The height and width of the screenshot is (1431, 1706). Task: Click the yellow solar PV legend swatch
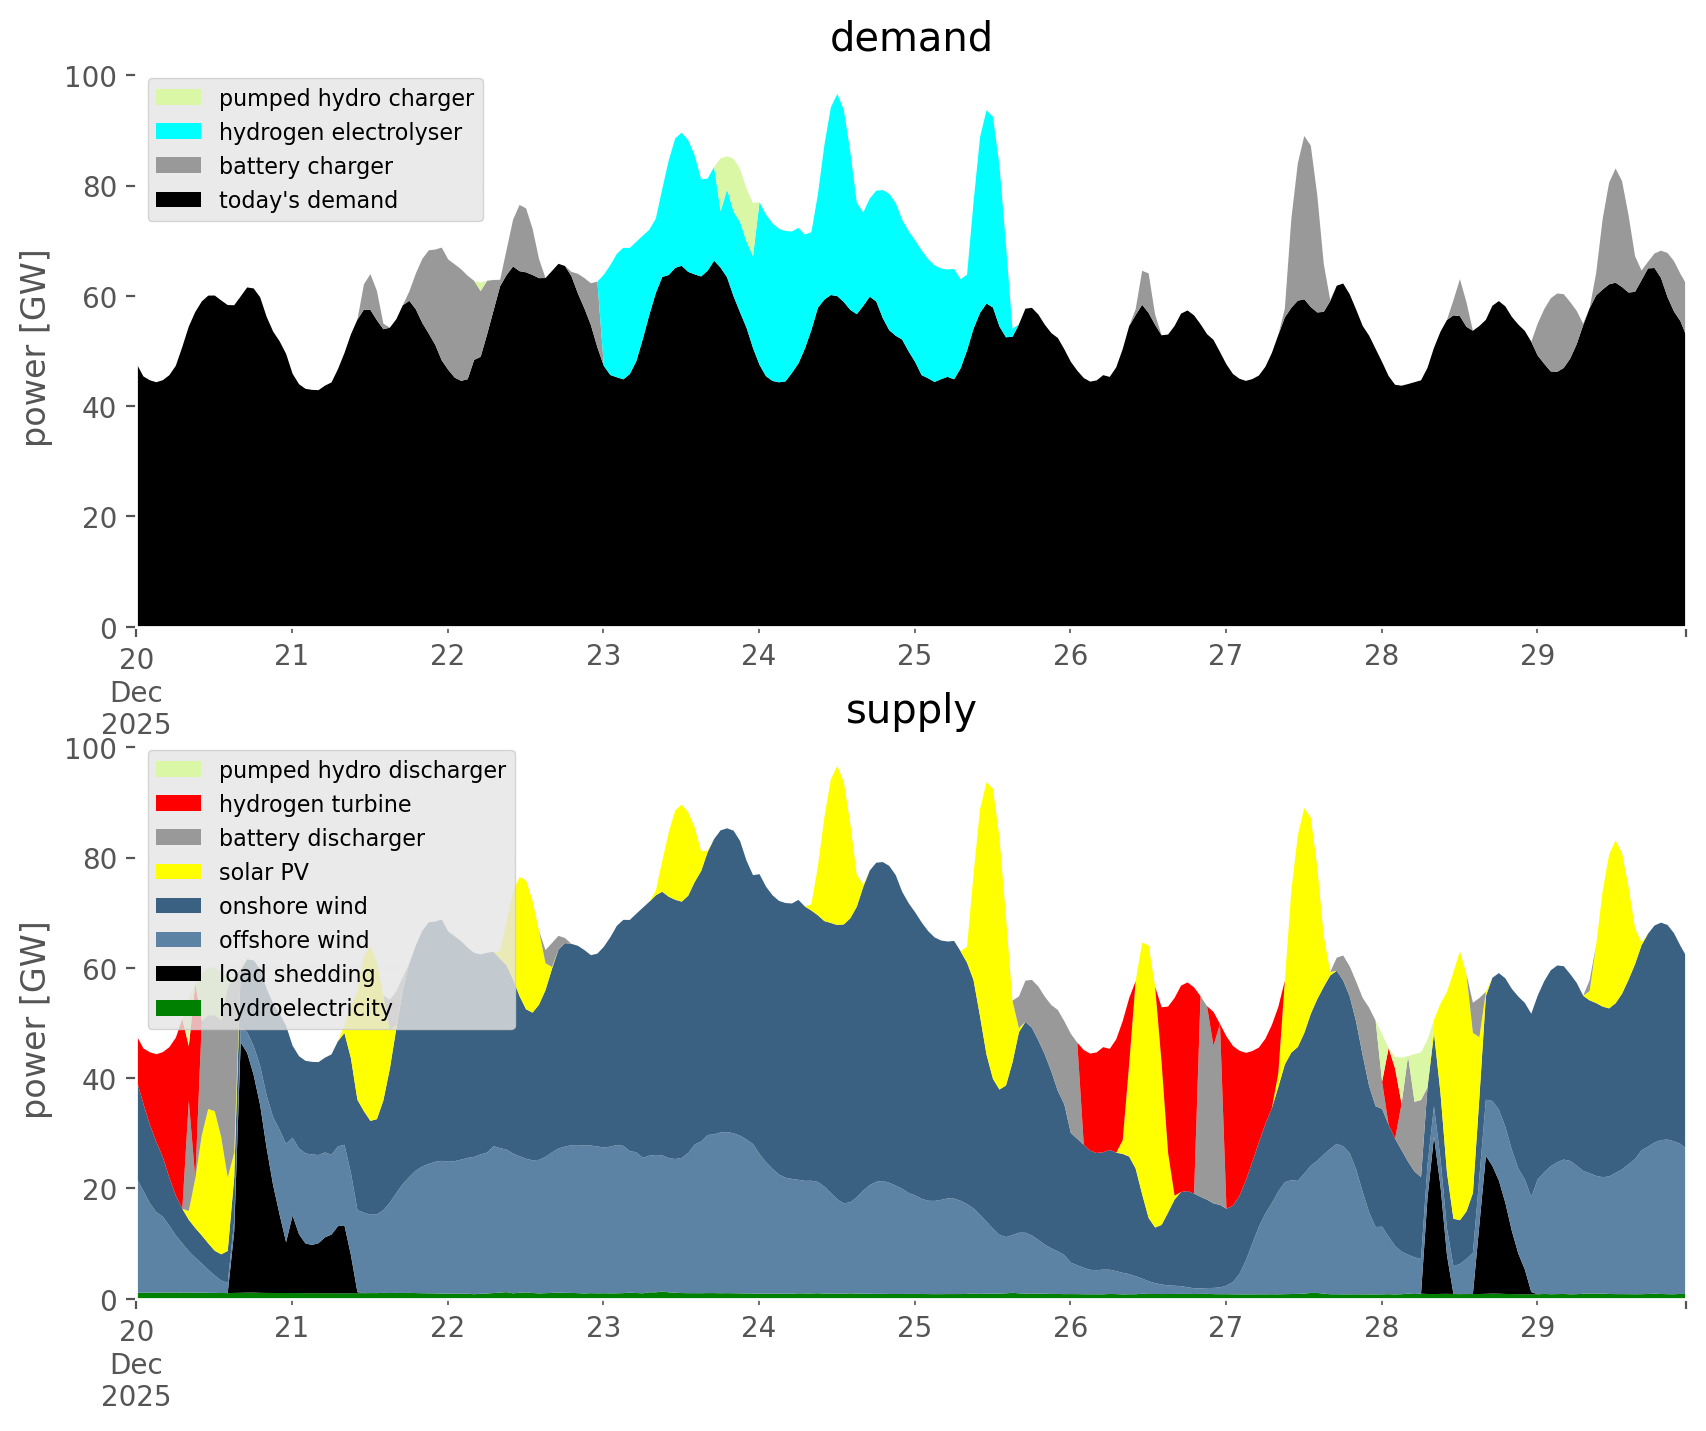179,872
